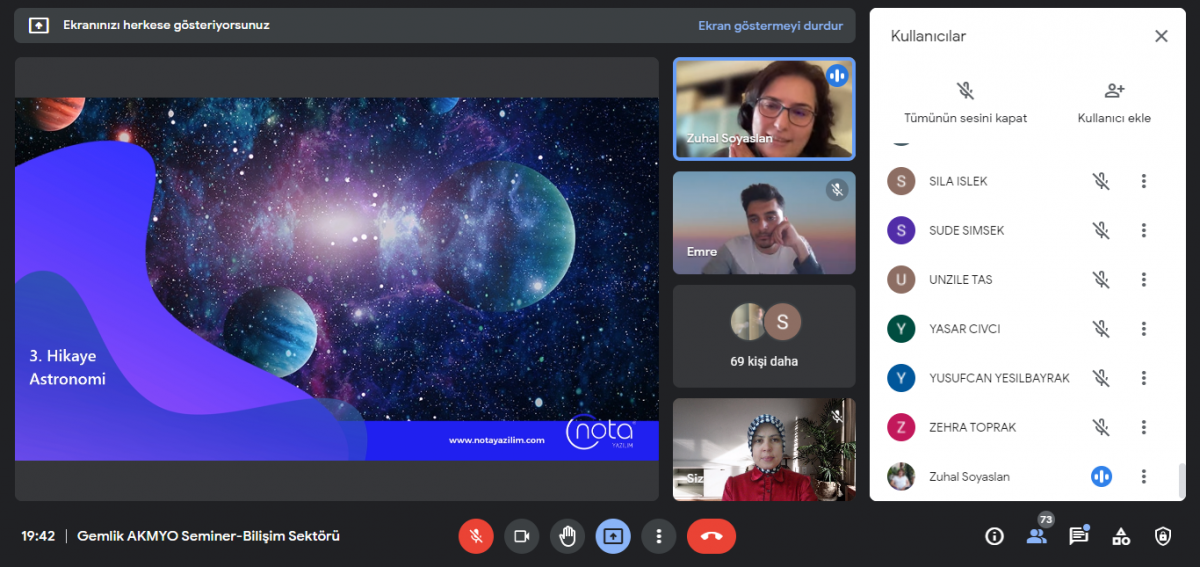Select Emre video tile
Viewport: 1200px width, 567px height.
(x=764, y=223)
